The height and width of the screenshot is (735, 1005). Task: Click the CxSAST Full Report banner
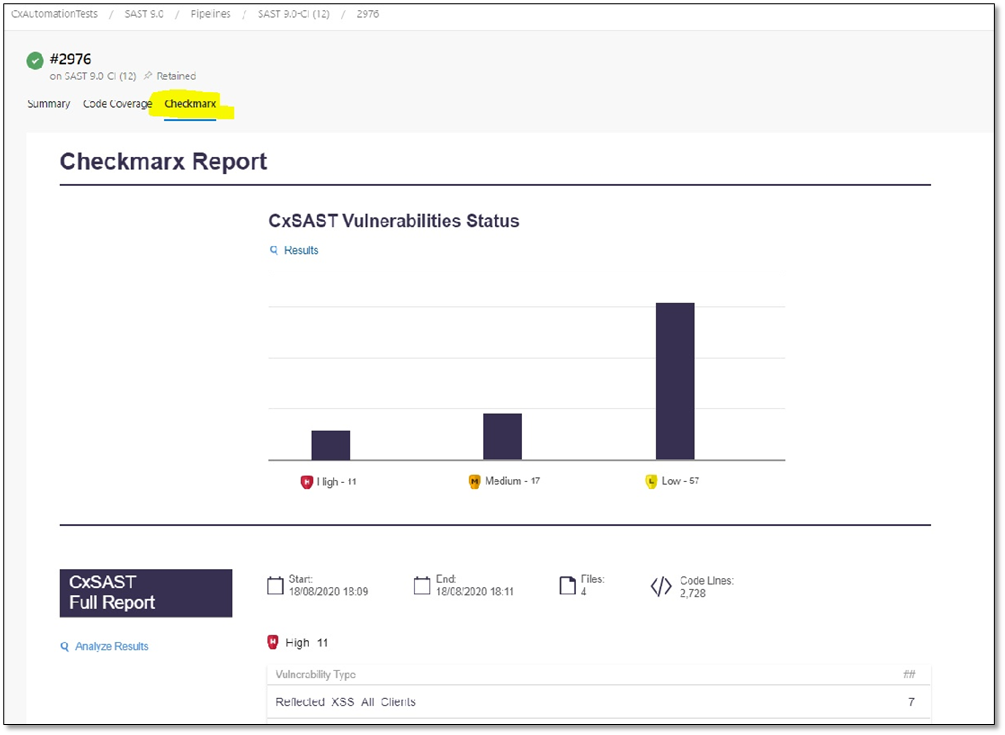coord(146,593)
